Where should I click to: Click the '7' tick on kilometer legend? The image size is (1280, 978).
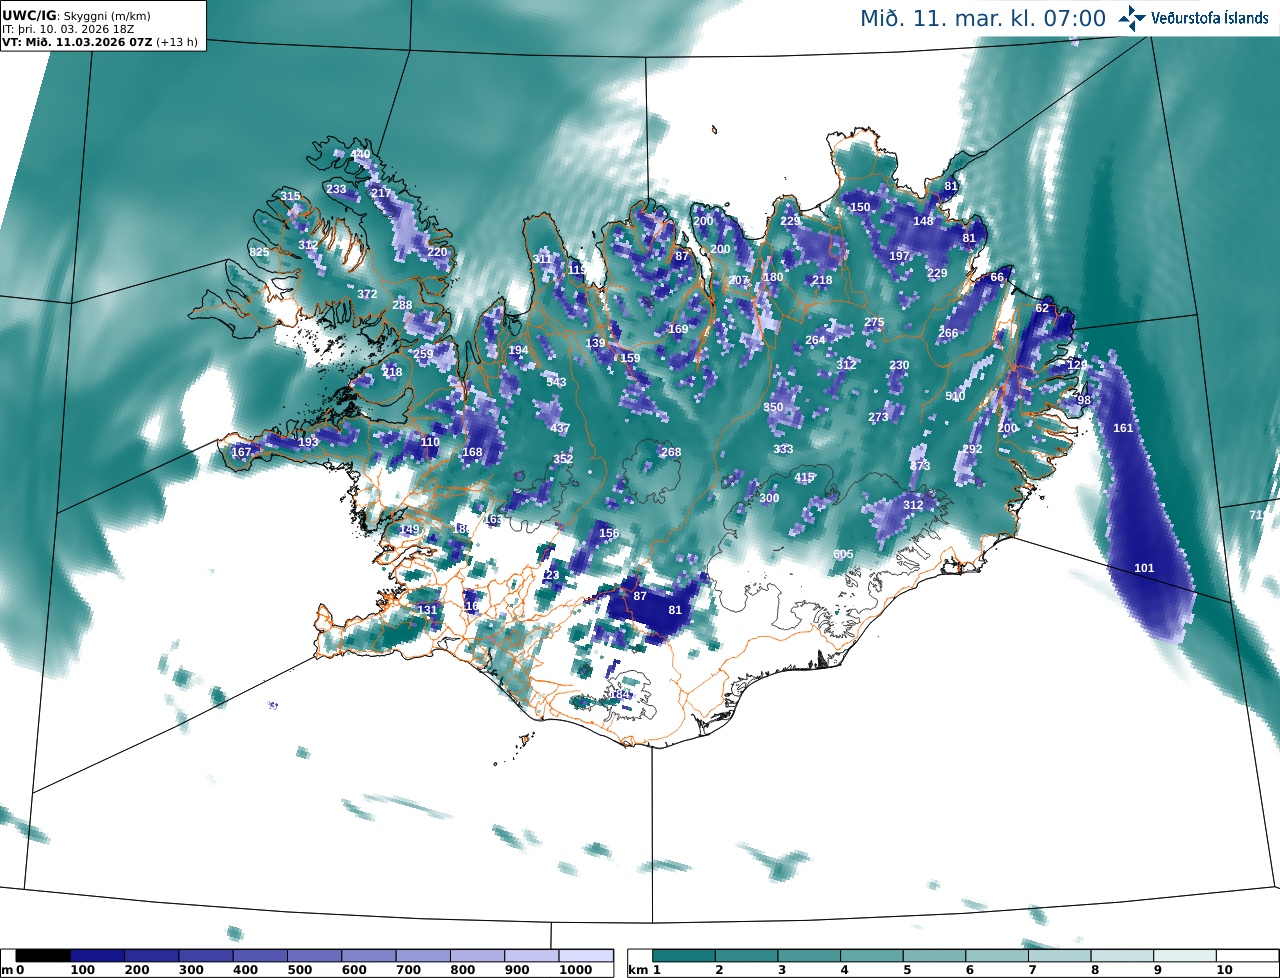pyautogui.click(x=1030, y=971)
